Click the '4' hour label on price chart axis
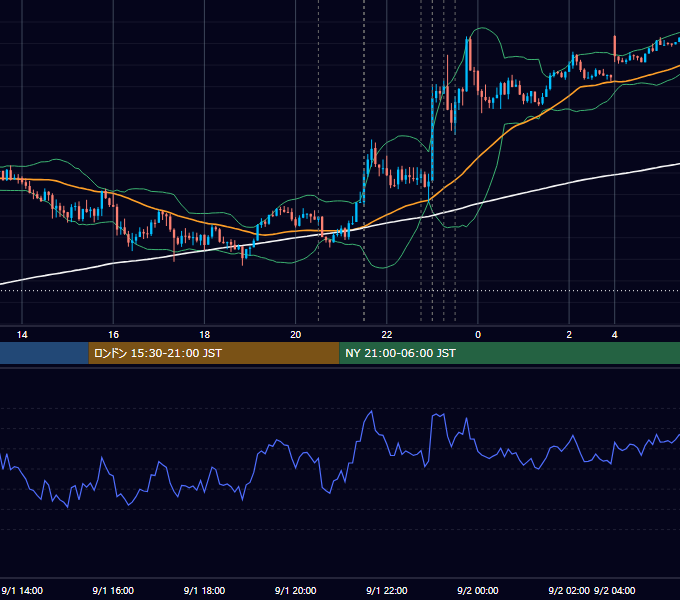This screenshot has width=680, height=600. click(615, 335)
